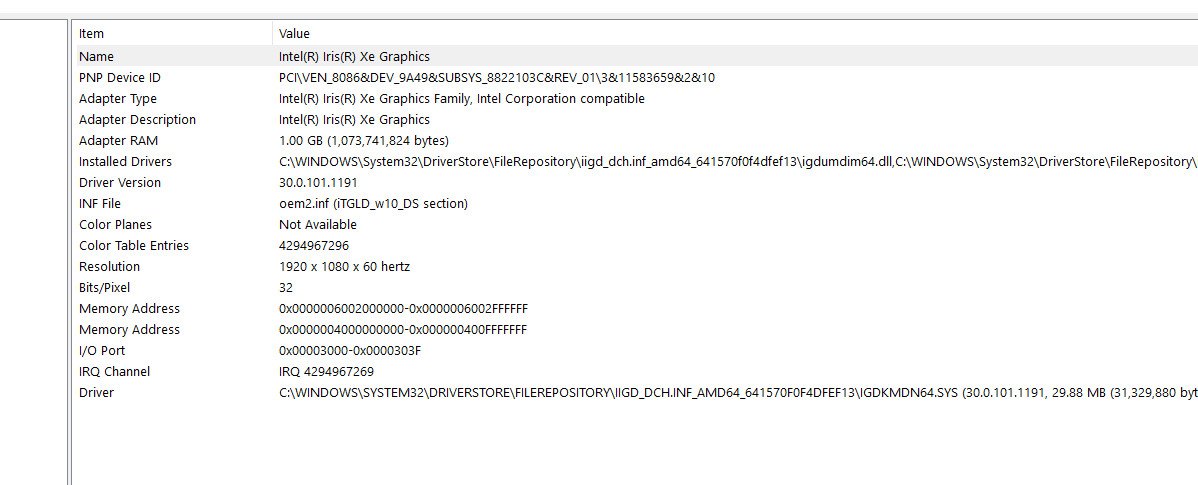Select the INF File row label

click(100, 204)
